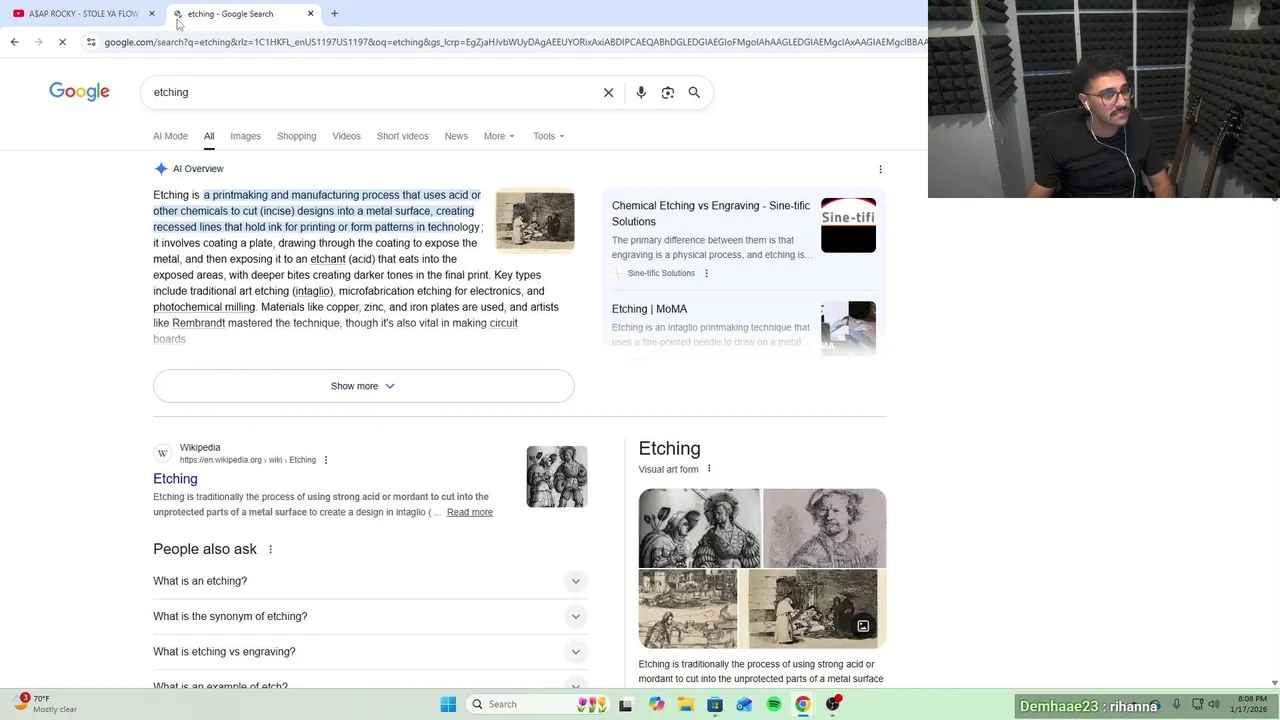This screenshot has height=720, width=1280.
Task: Open the clock showing 8:08 PM
Action: [1249, 704]
